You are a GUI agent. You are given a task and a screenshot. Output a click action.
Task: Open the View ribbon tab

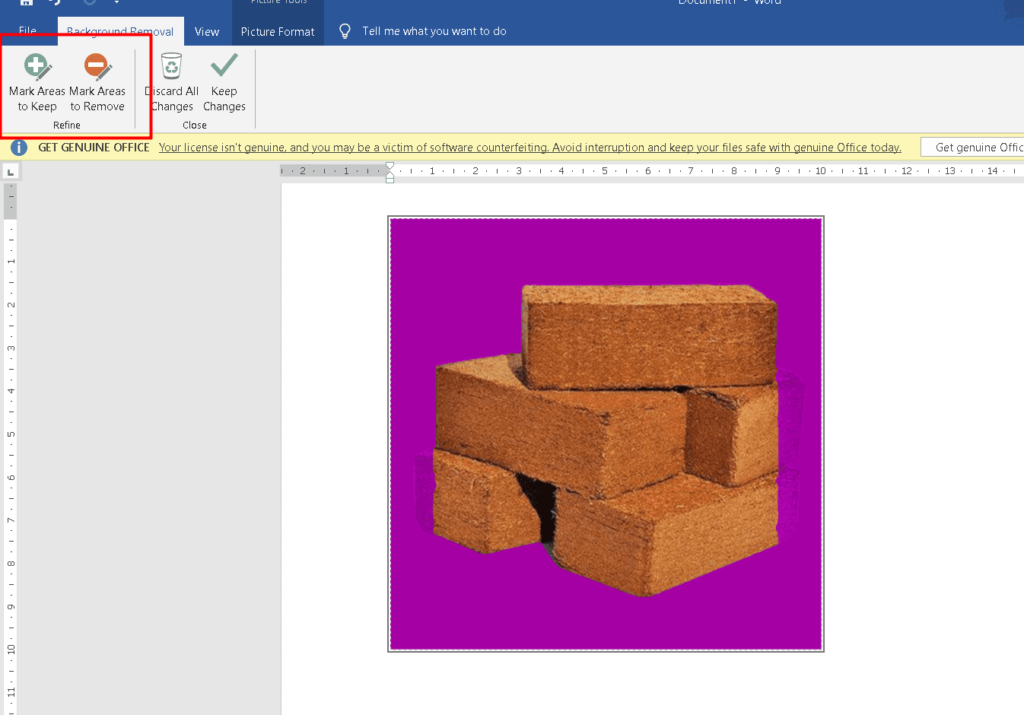click(207, 31)
